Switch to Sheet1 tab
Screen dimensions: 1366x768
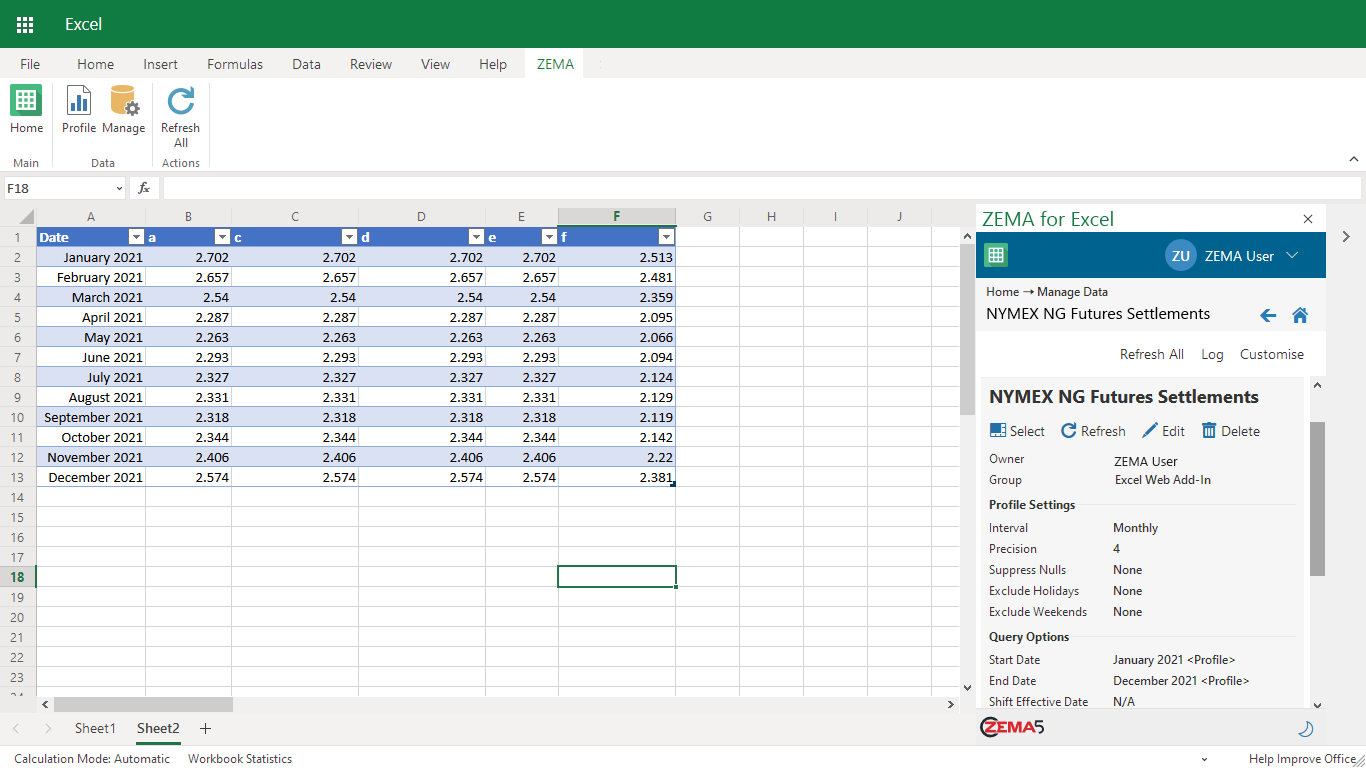pos(95,728)
